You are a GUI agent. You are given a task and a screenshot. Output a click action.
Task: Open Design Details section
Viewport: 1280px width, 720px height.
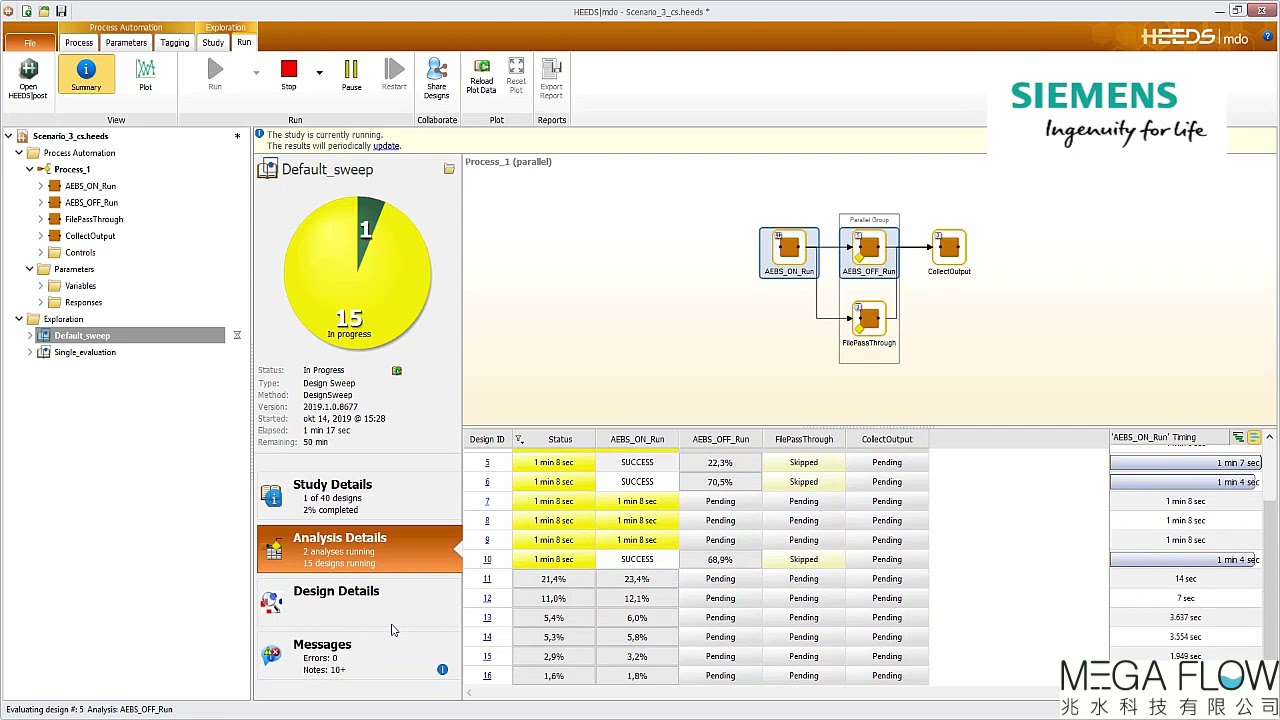358,602
